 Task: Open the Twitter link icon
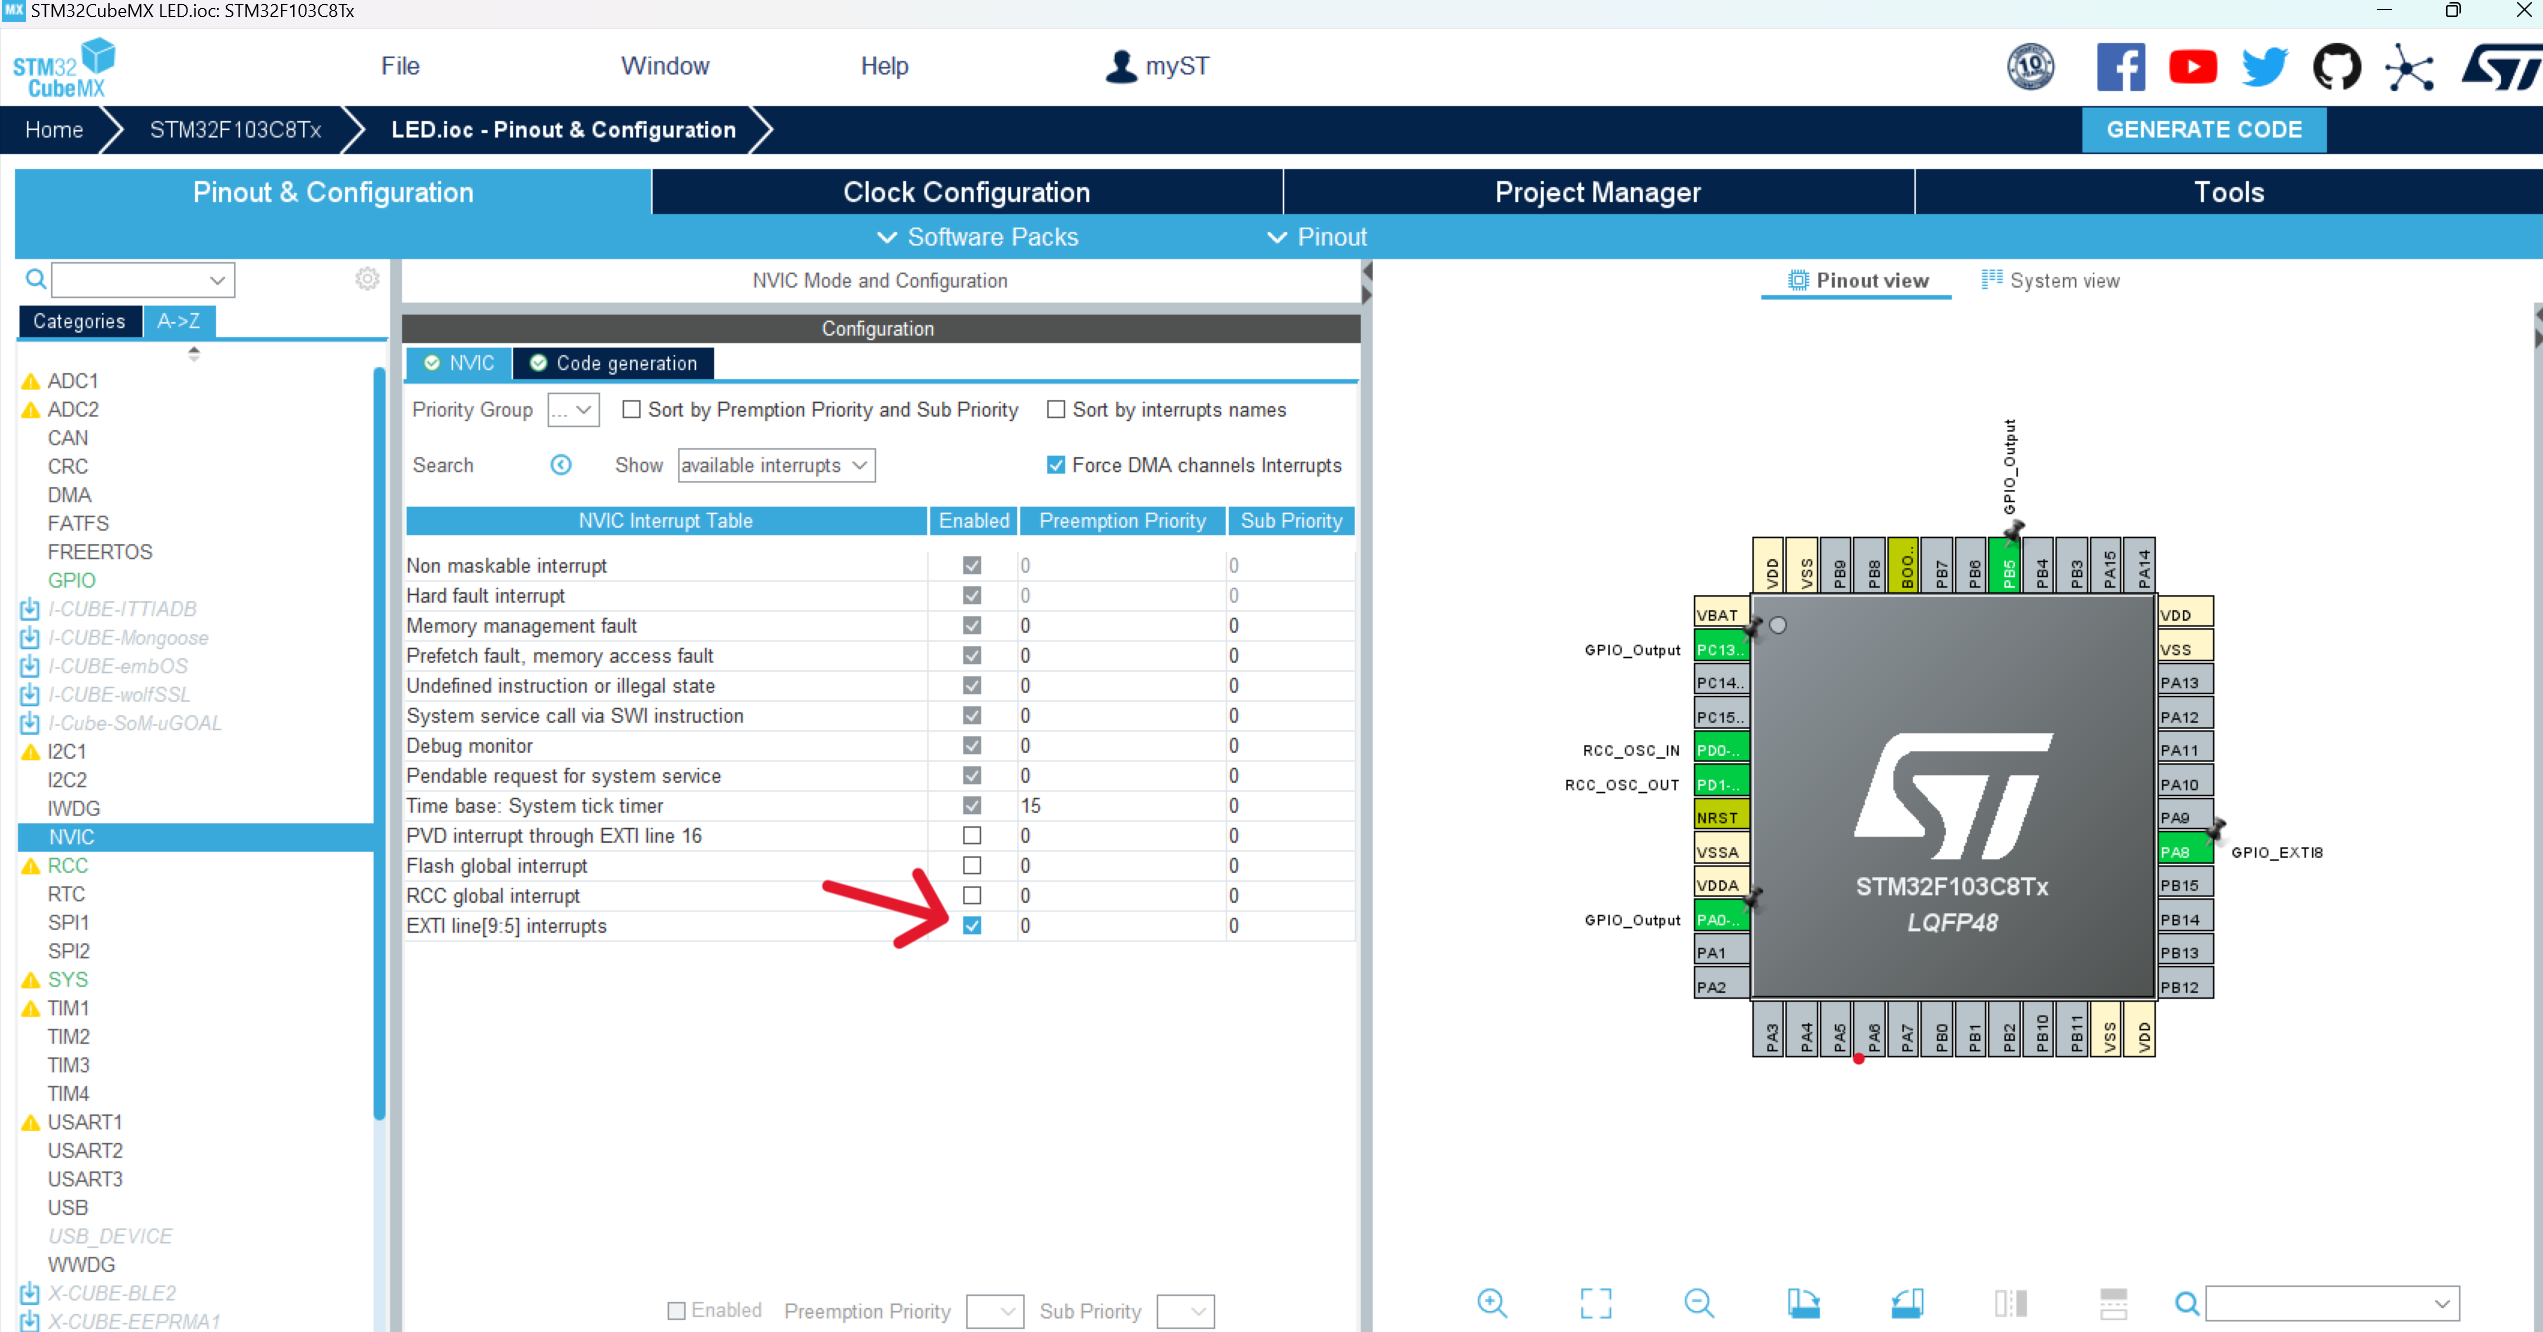[2264, 67]
